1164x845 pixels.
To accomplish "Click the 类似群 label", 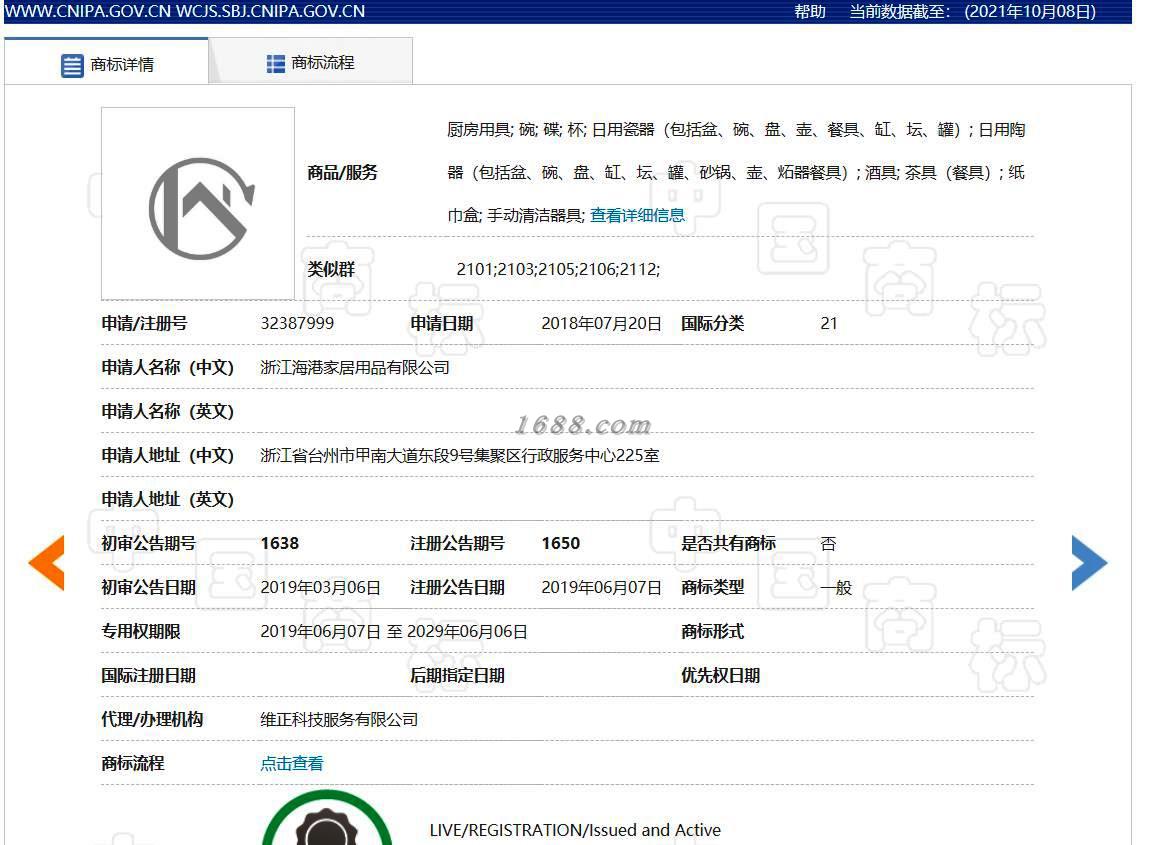I will tap(331, 269).
